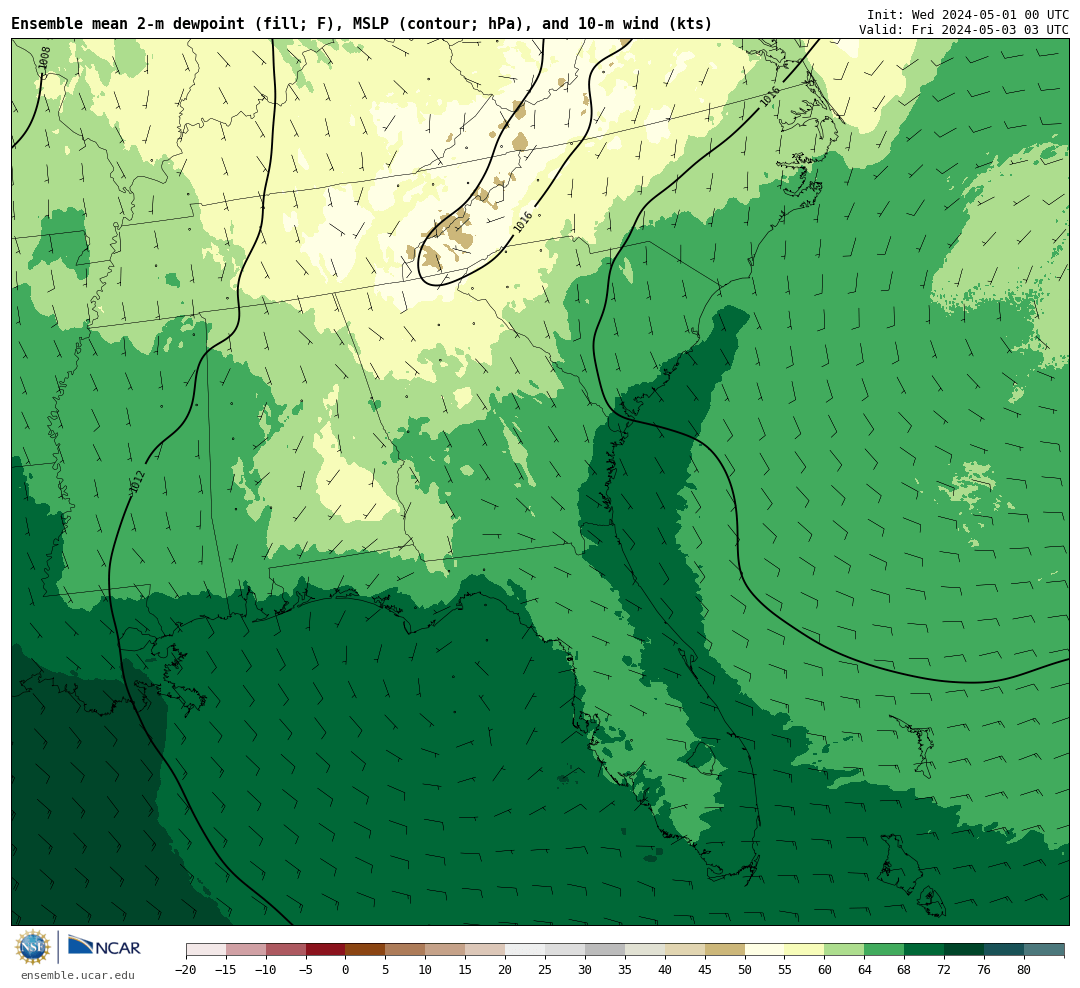Click the colorbar tick label 64

(865, 970)
